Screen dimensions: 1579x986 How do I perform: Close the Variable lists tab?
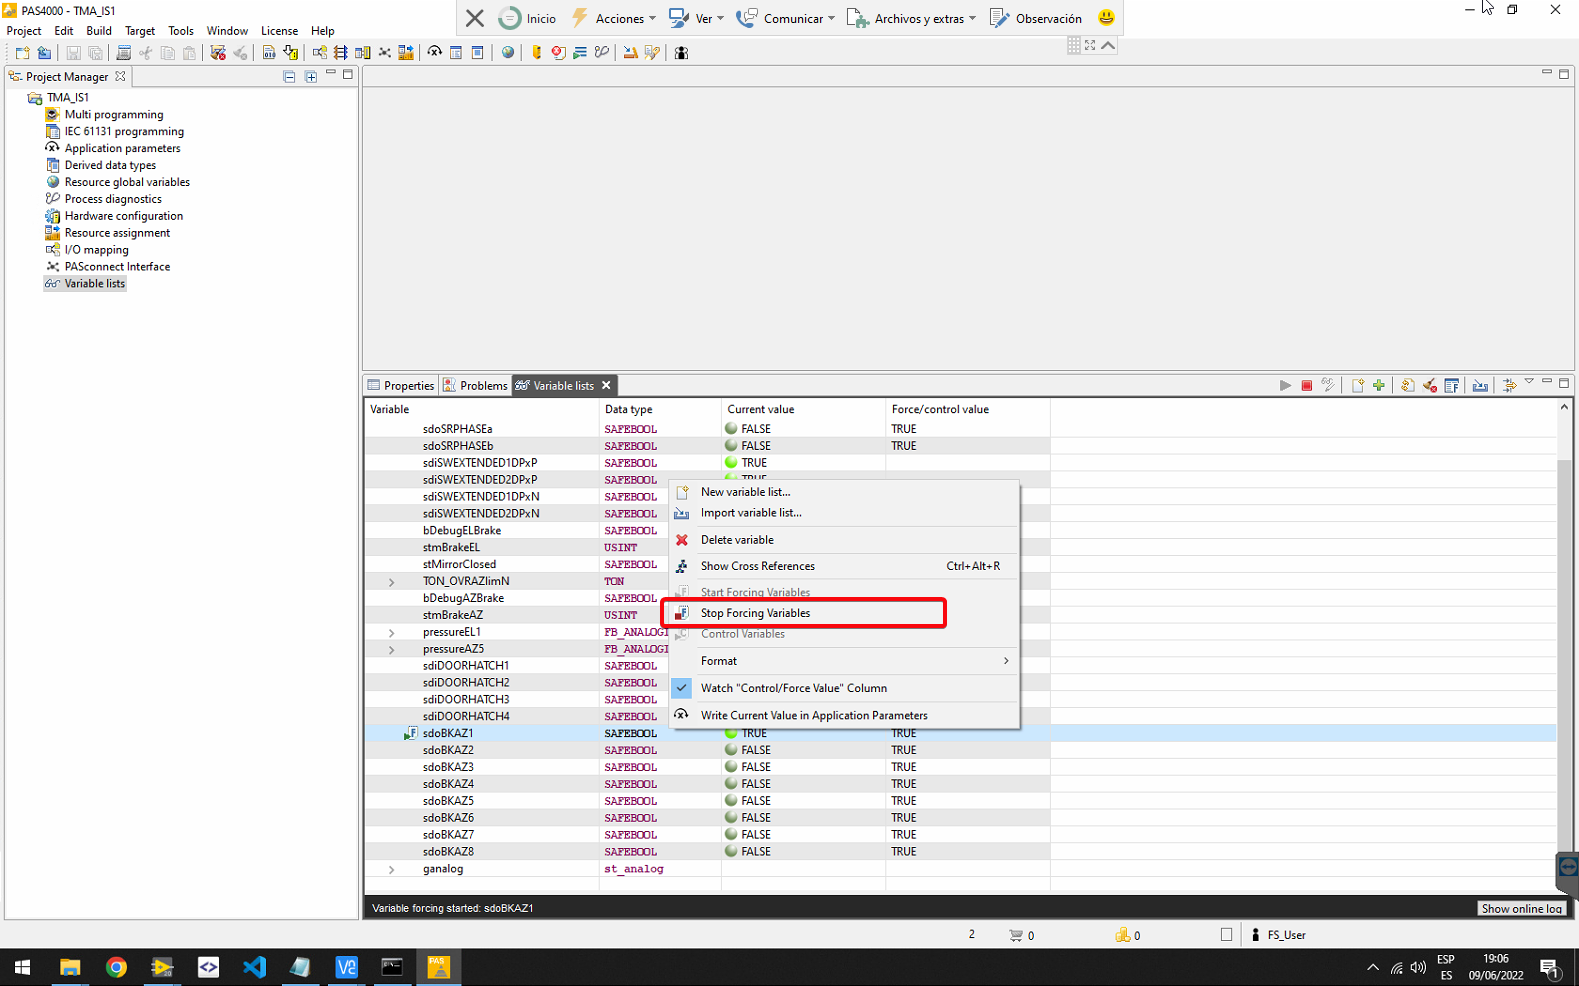coord(606,385)
